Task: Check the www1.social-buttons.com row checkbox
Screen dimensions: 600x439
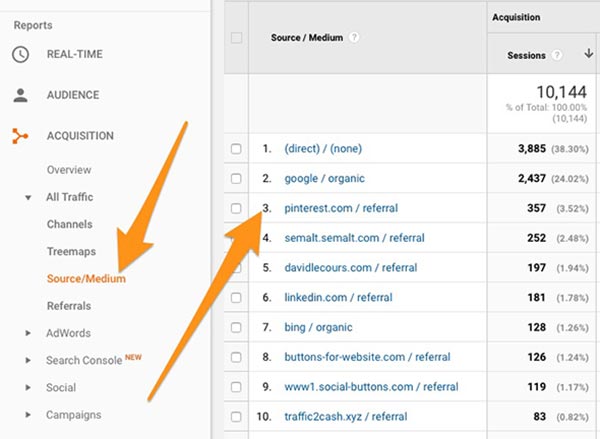Action: coord(236,387)
